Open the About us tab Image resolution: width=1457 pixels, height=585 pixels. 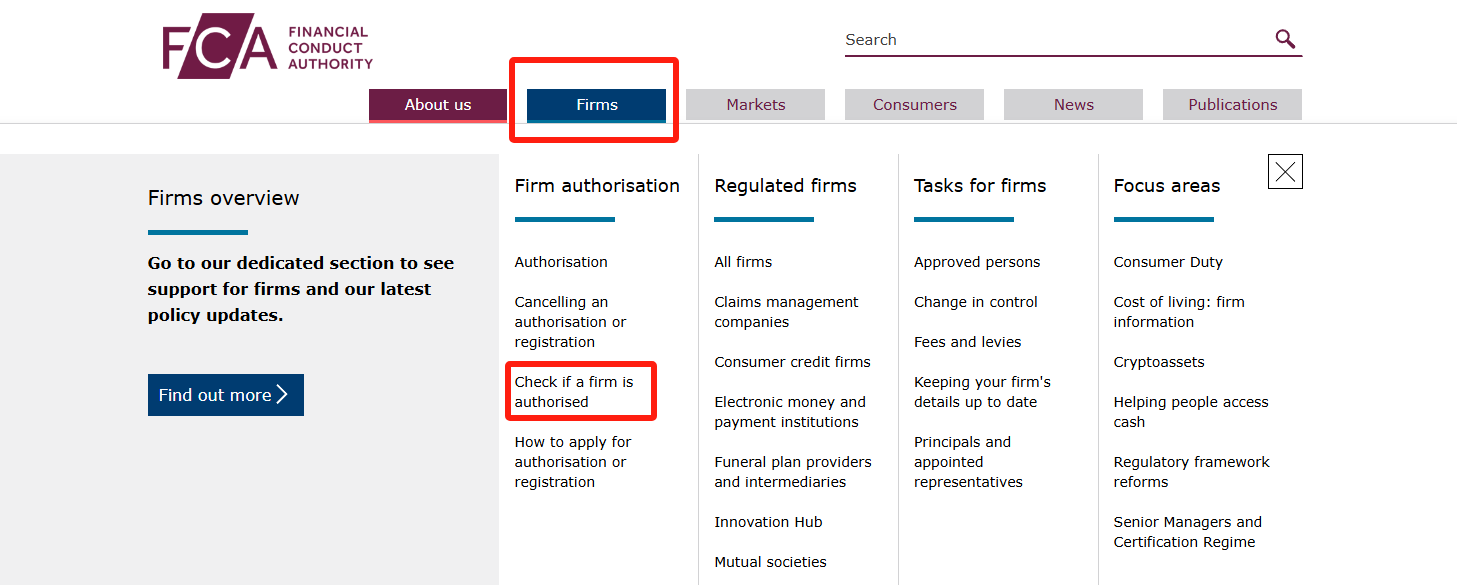click(x=438, y=105)
